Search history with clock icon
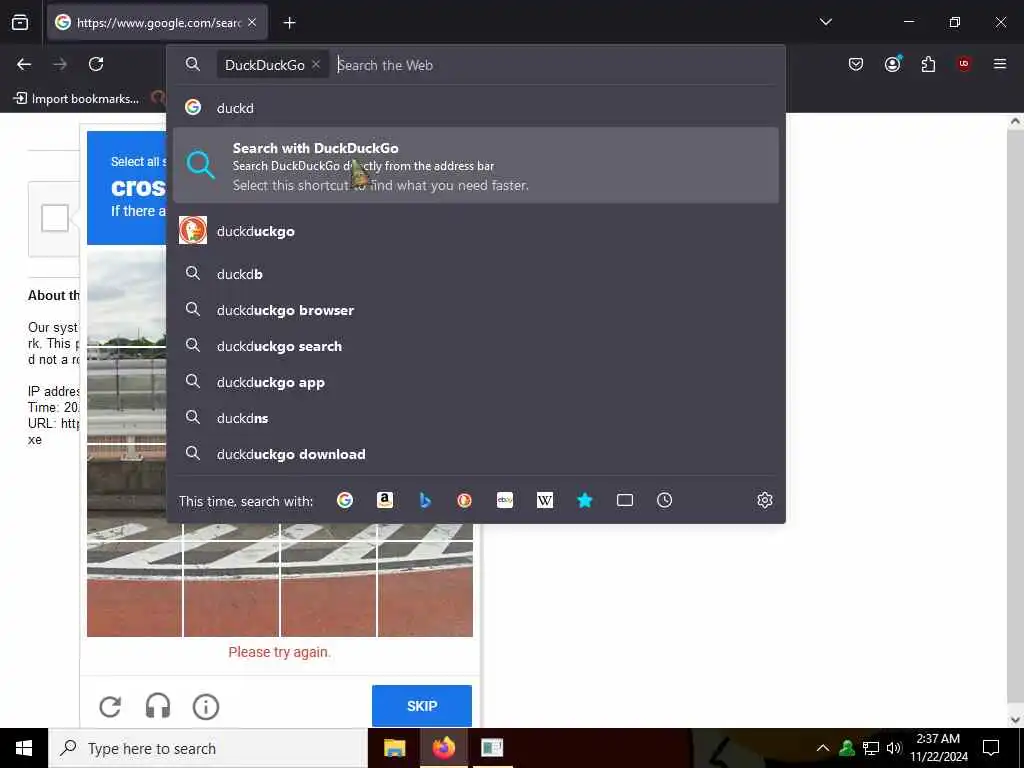The height and width of the screenshot is (768, 1024). [x=665, y=500]
